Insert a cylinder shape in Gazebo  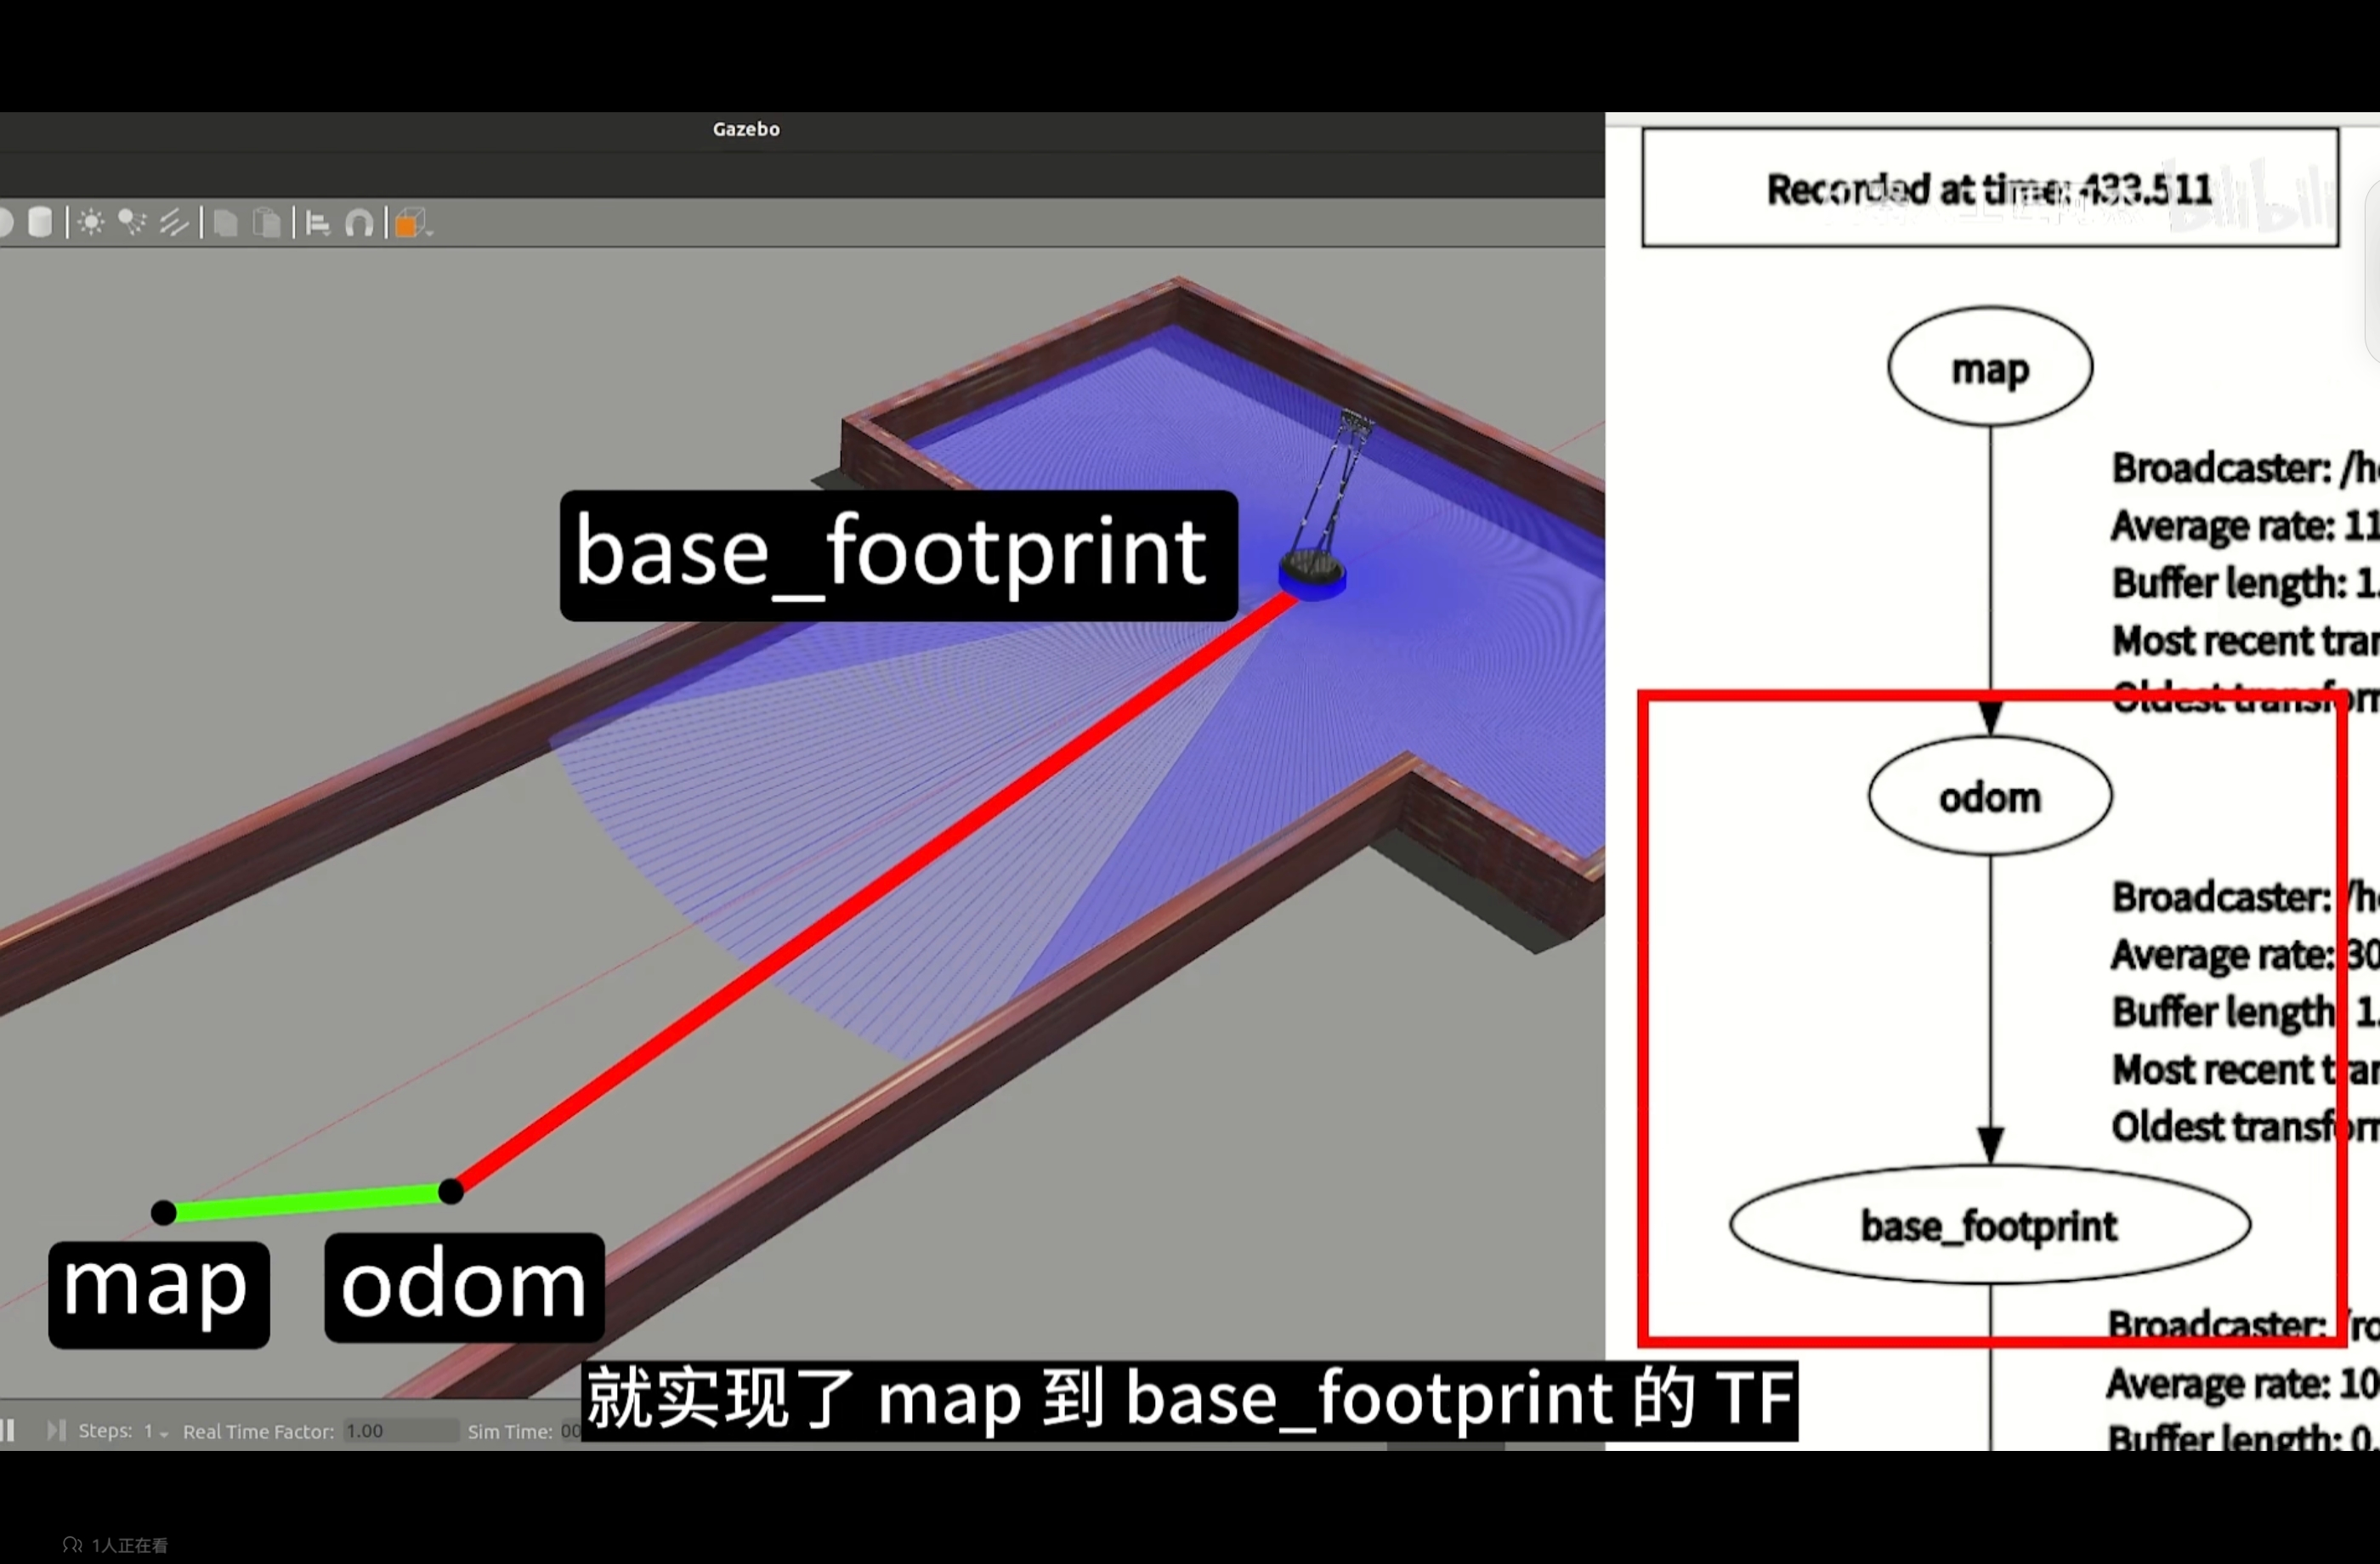tap(40, 222)
